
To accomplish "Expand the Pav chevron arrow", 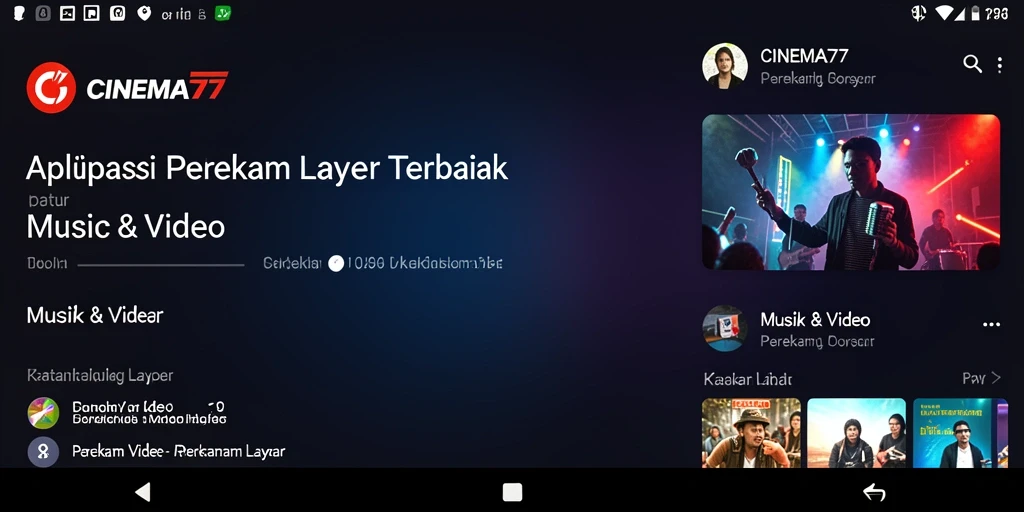I will [x=996, y=377].
